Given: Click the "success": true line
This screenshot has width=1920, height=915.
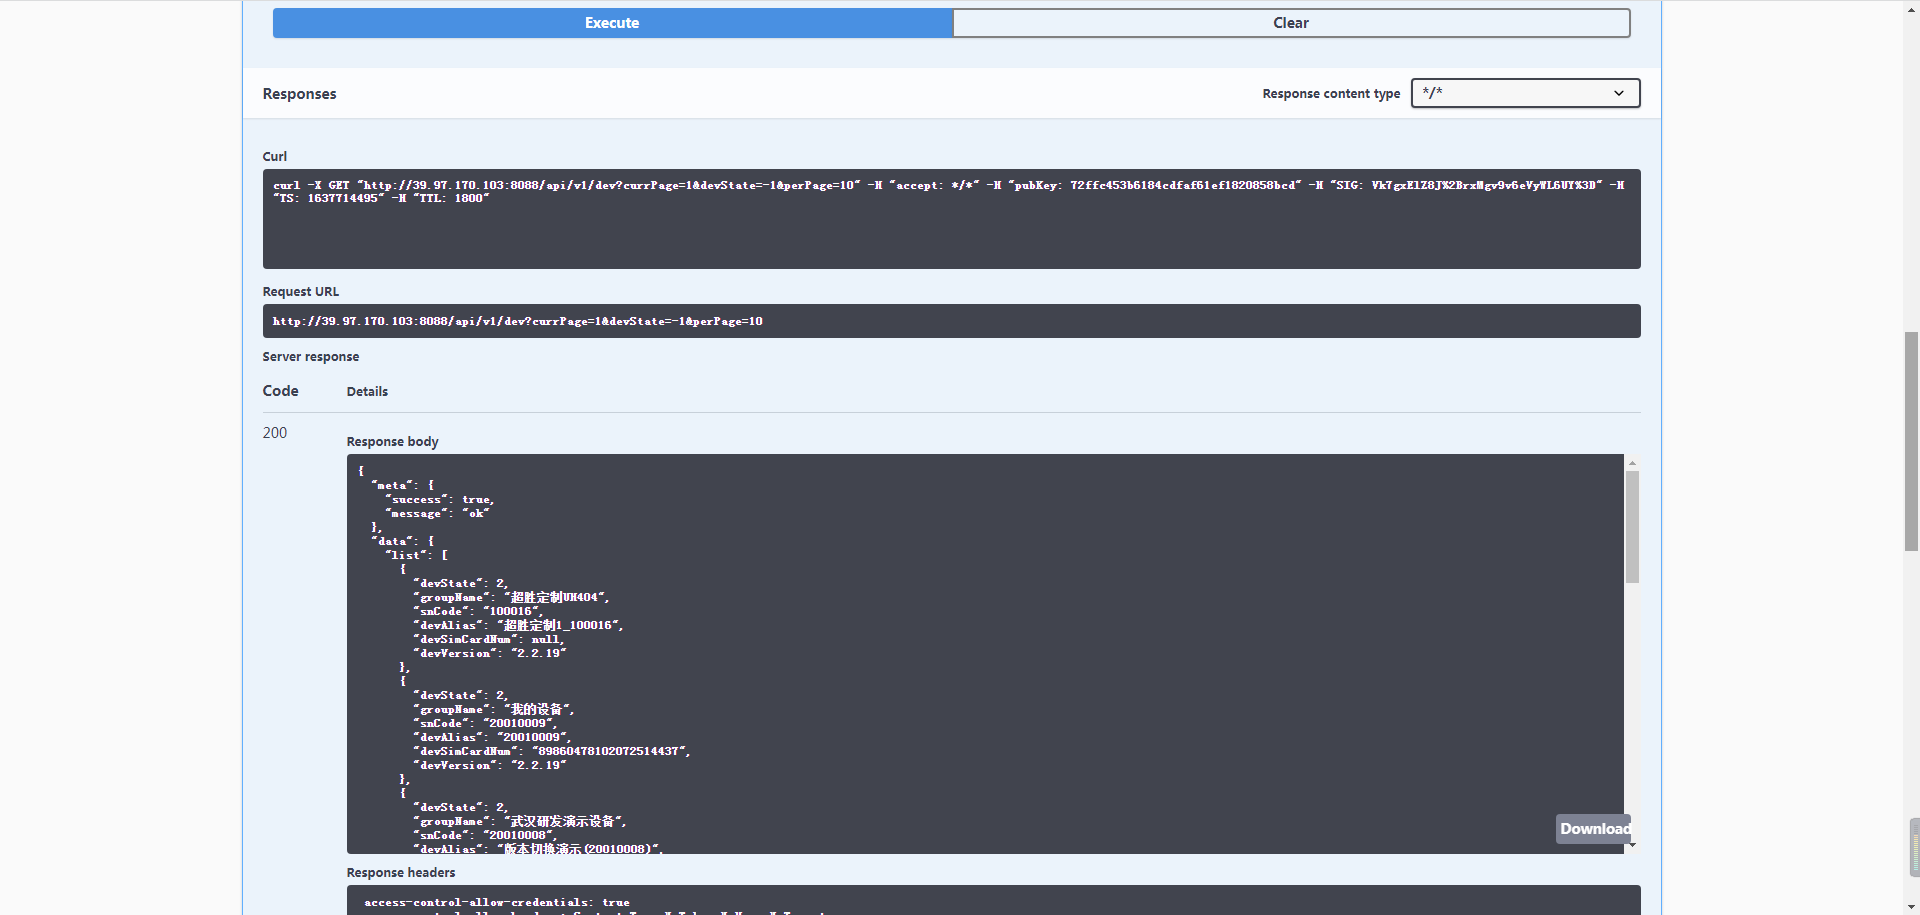Looking at the screenshot, I should click(x=440, y=500).
